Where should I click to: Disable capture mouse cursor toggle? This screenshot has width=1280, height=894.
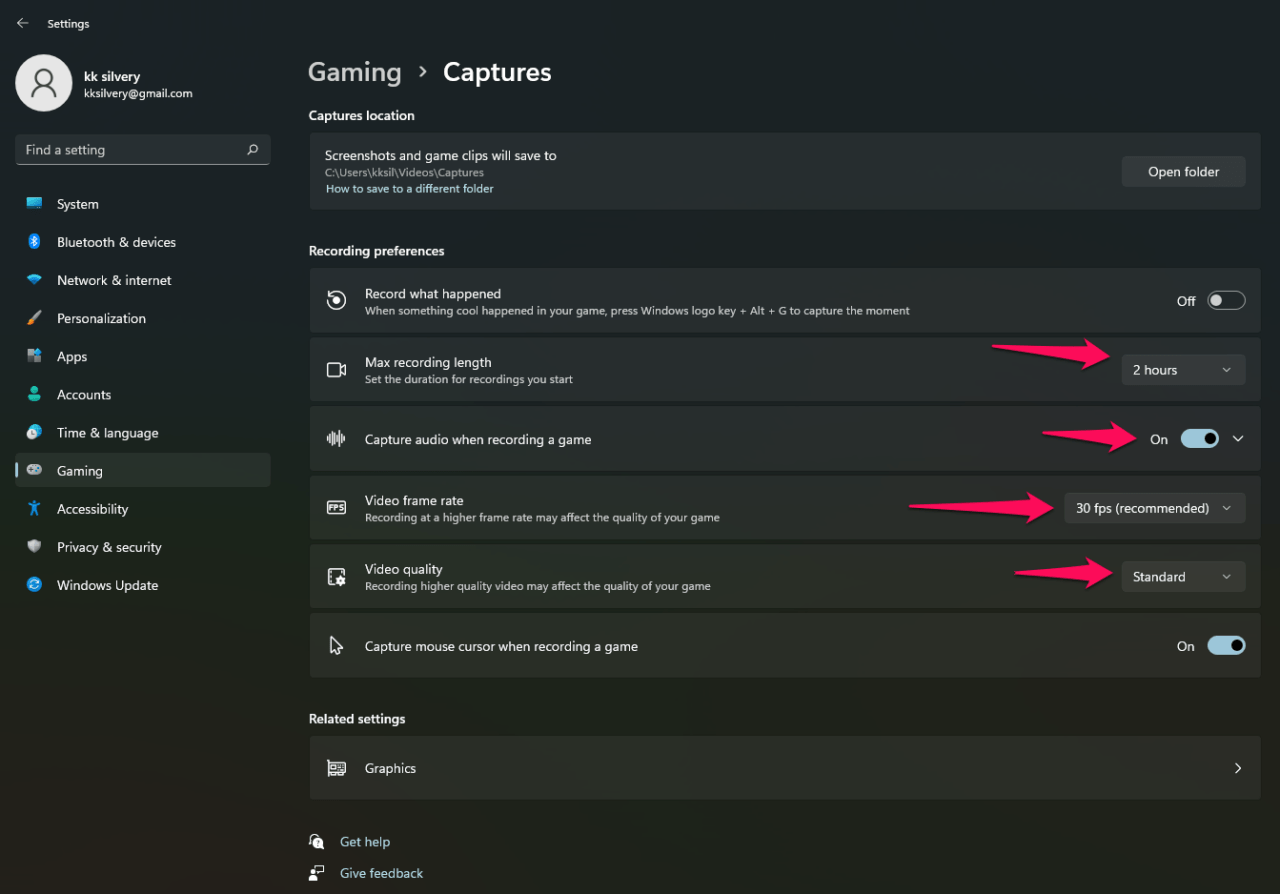point(1226,646)
